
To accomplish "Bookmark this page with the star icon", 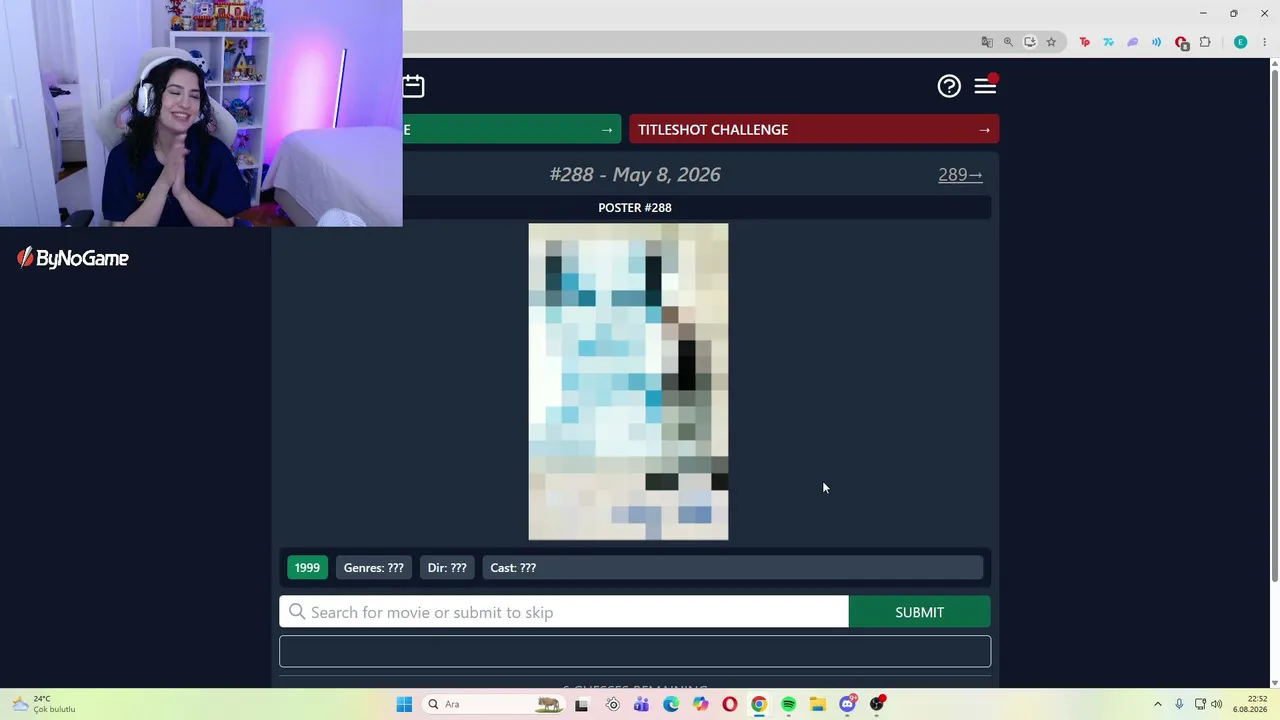I will click(1051, 42).
